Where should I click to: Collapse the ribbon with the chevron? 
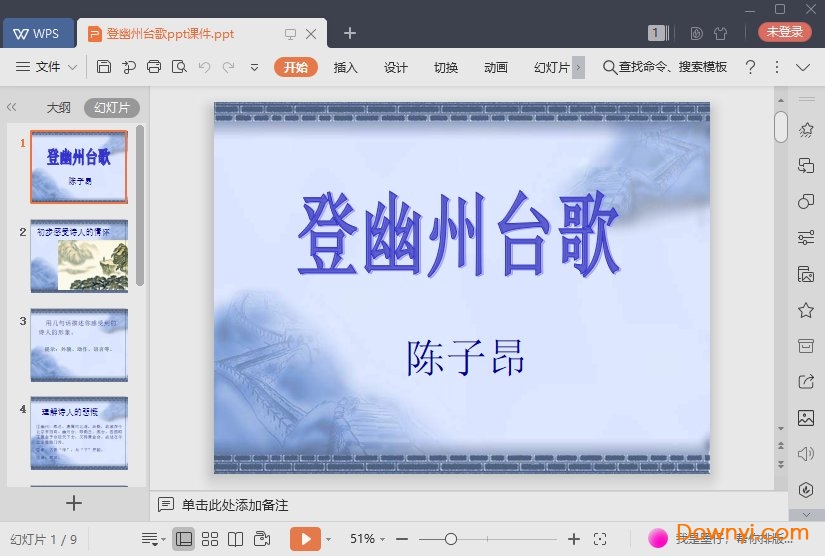(x=803, y=67)
